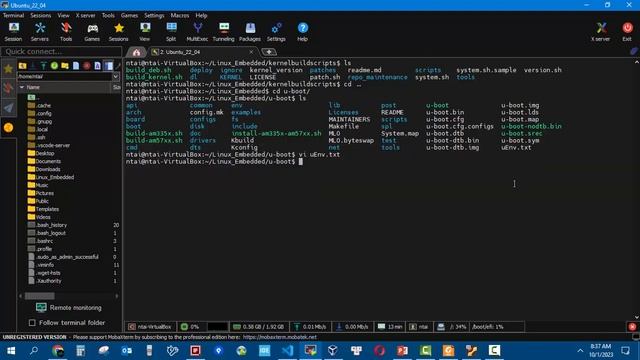640x360 pixels.
Task: Click the terminal scroll-up arrow
Action: pos(636,62)
